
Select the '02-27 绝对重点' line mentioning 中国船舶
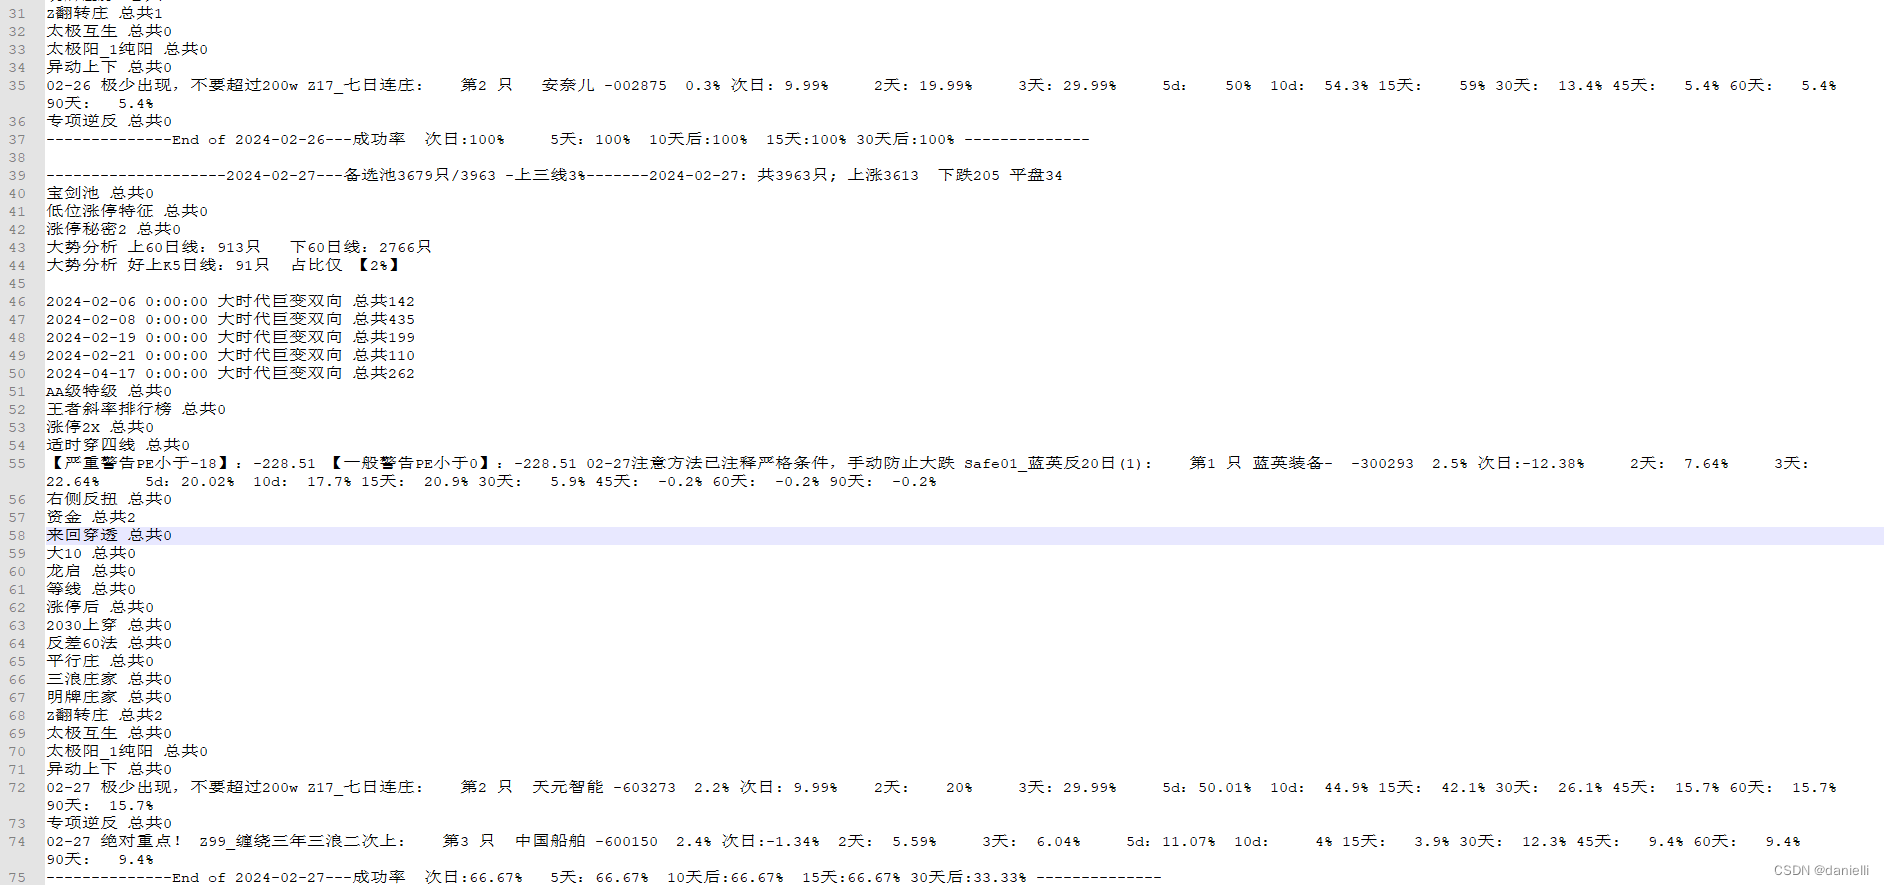tap(923, 850)
